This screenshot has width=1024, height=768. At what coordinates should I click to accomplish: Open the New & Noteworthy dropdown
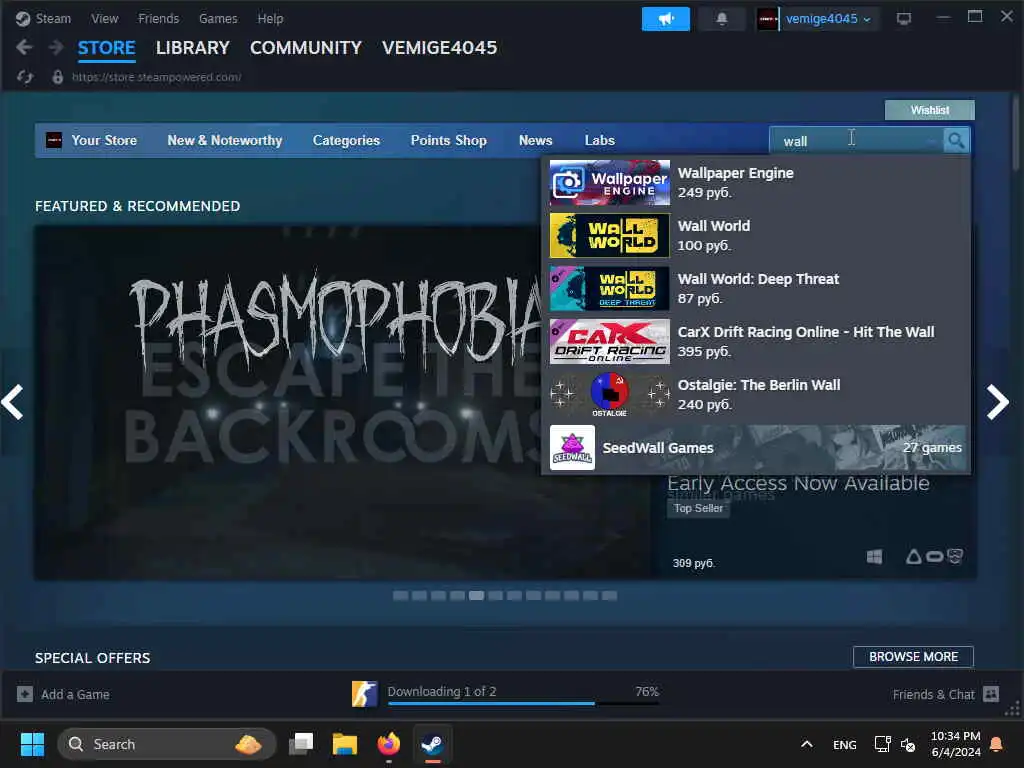(225, 140)
